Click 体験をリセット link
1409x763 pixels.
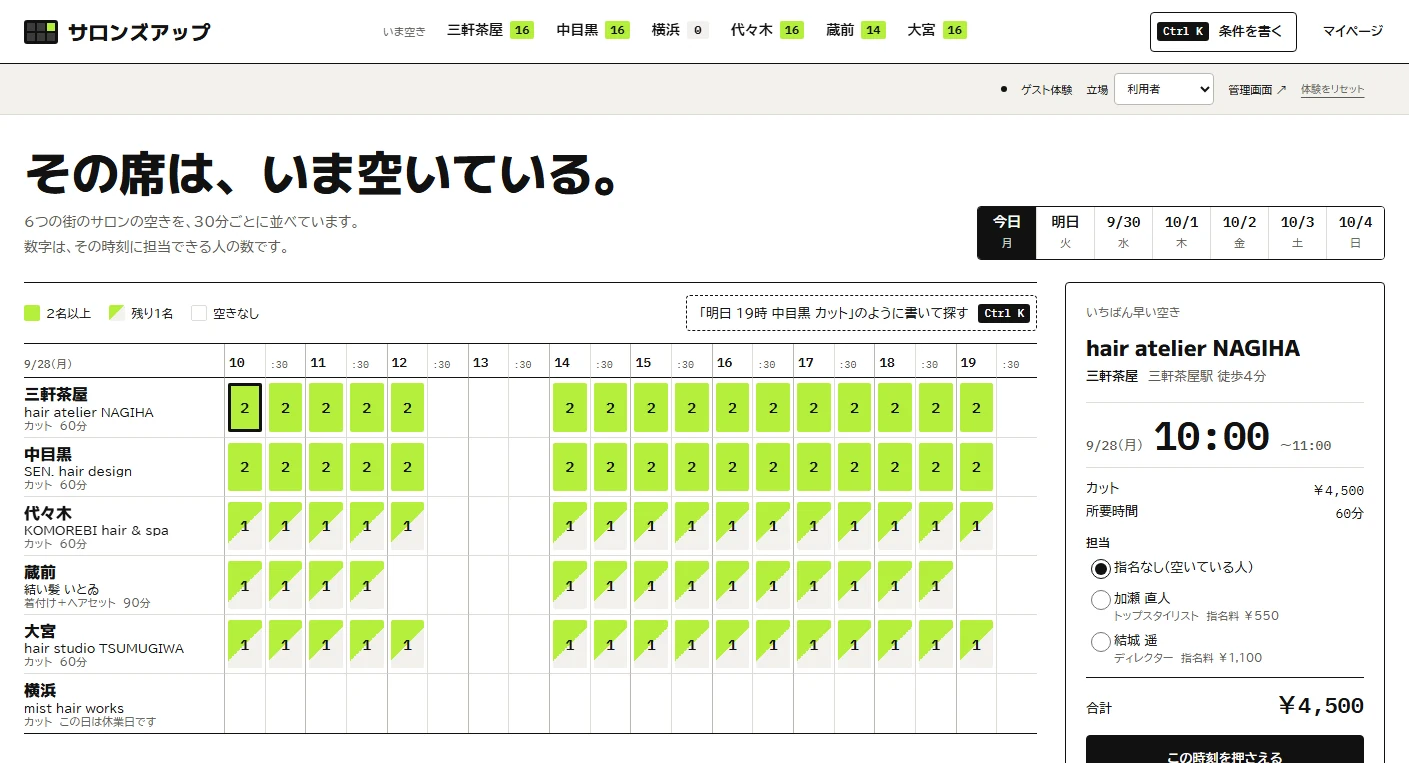[1332, 90]
